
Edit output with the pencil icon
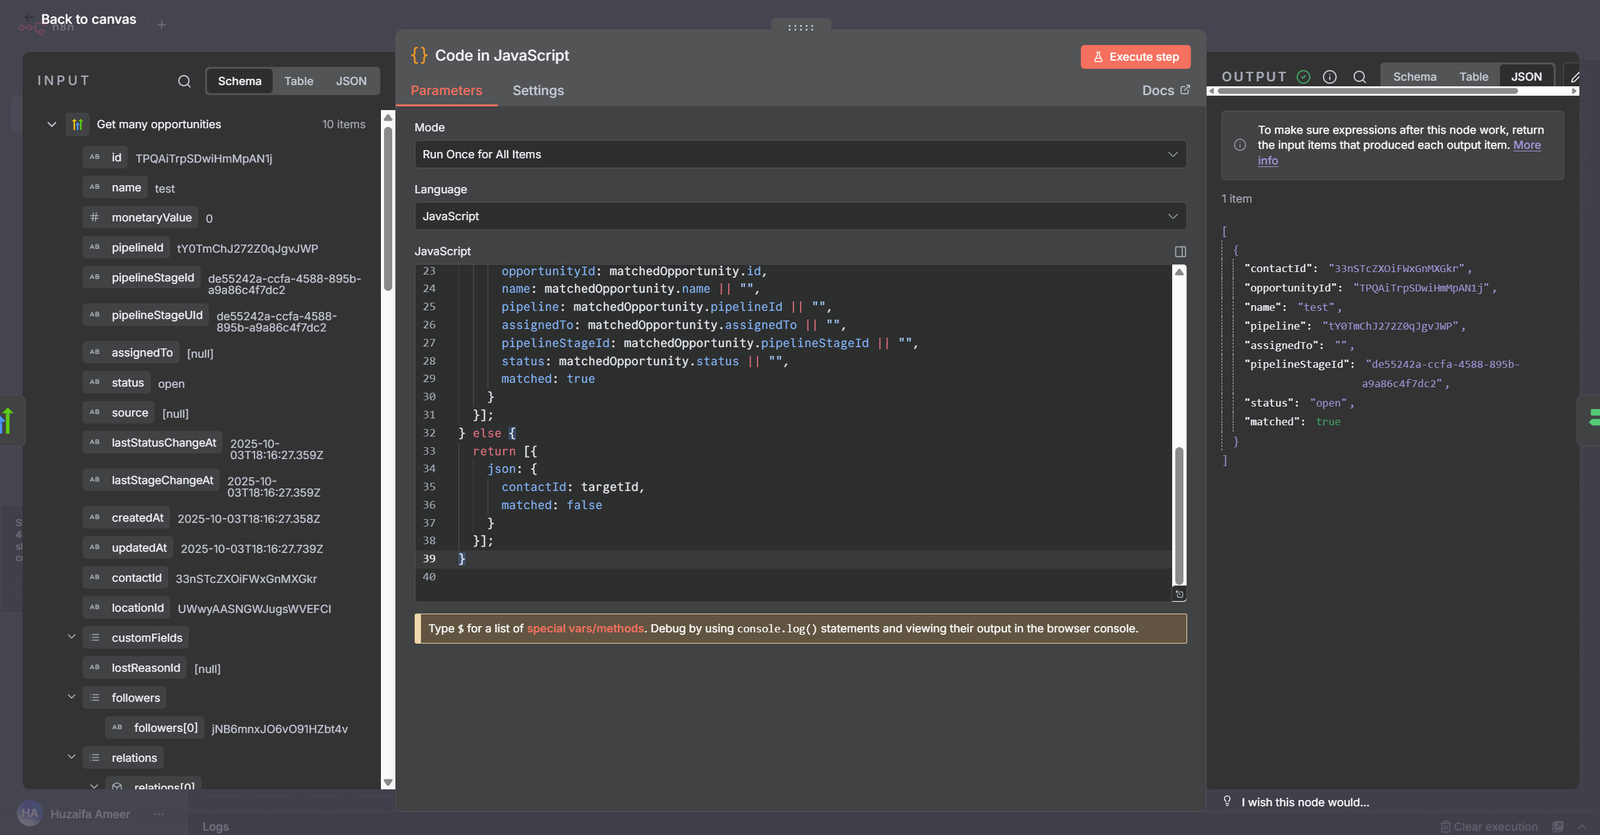pyautogui.click(x=1575, y=77)
